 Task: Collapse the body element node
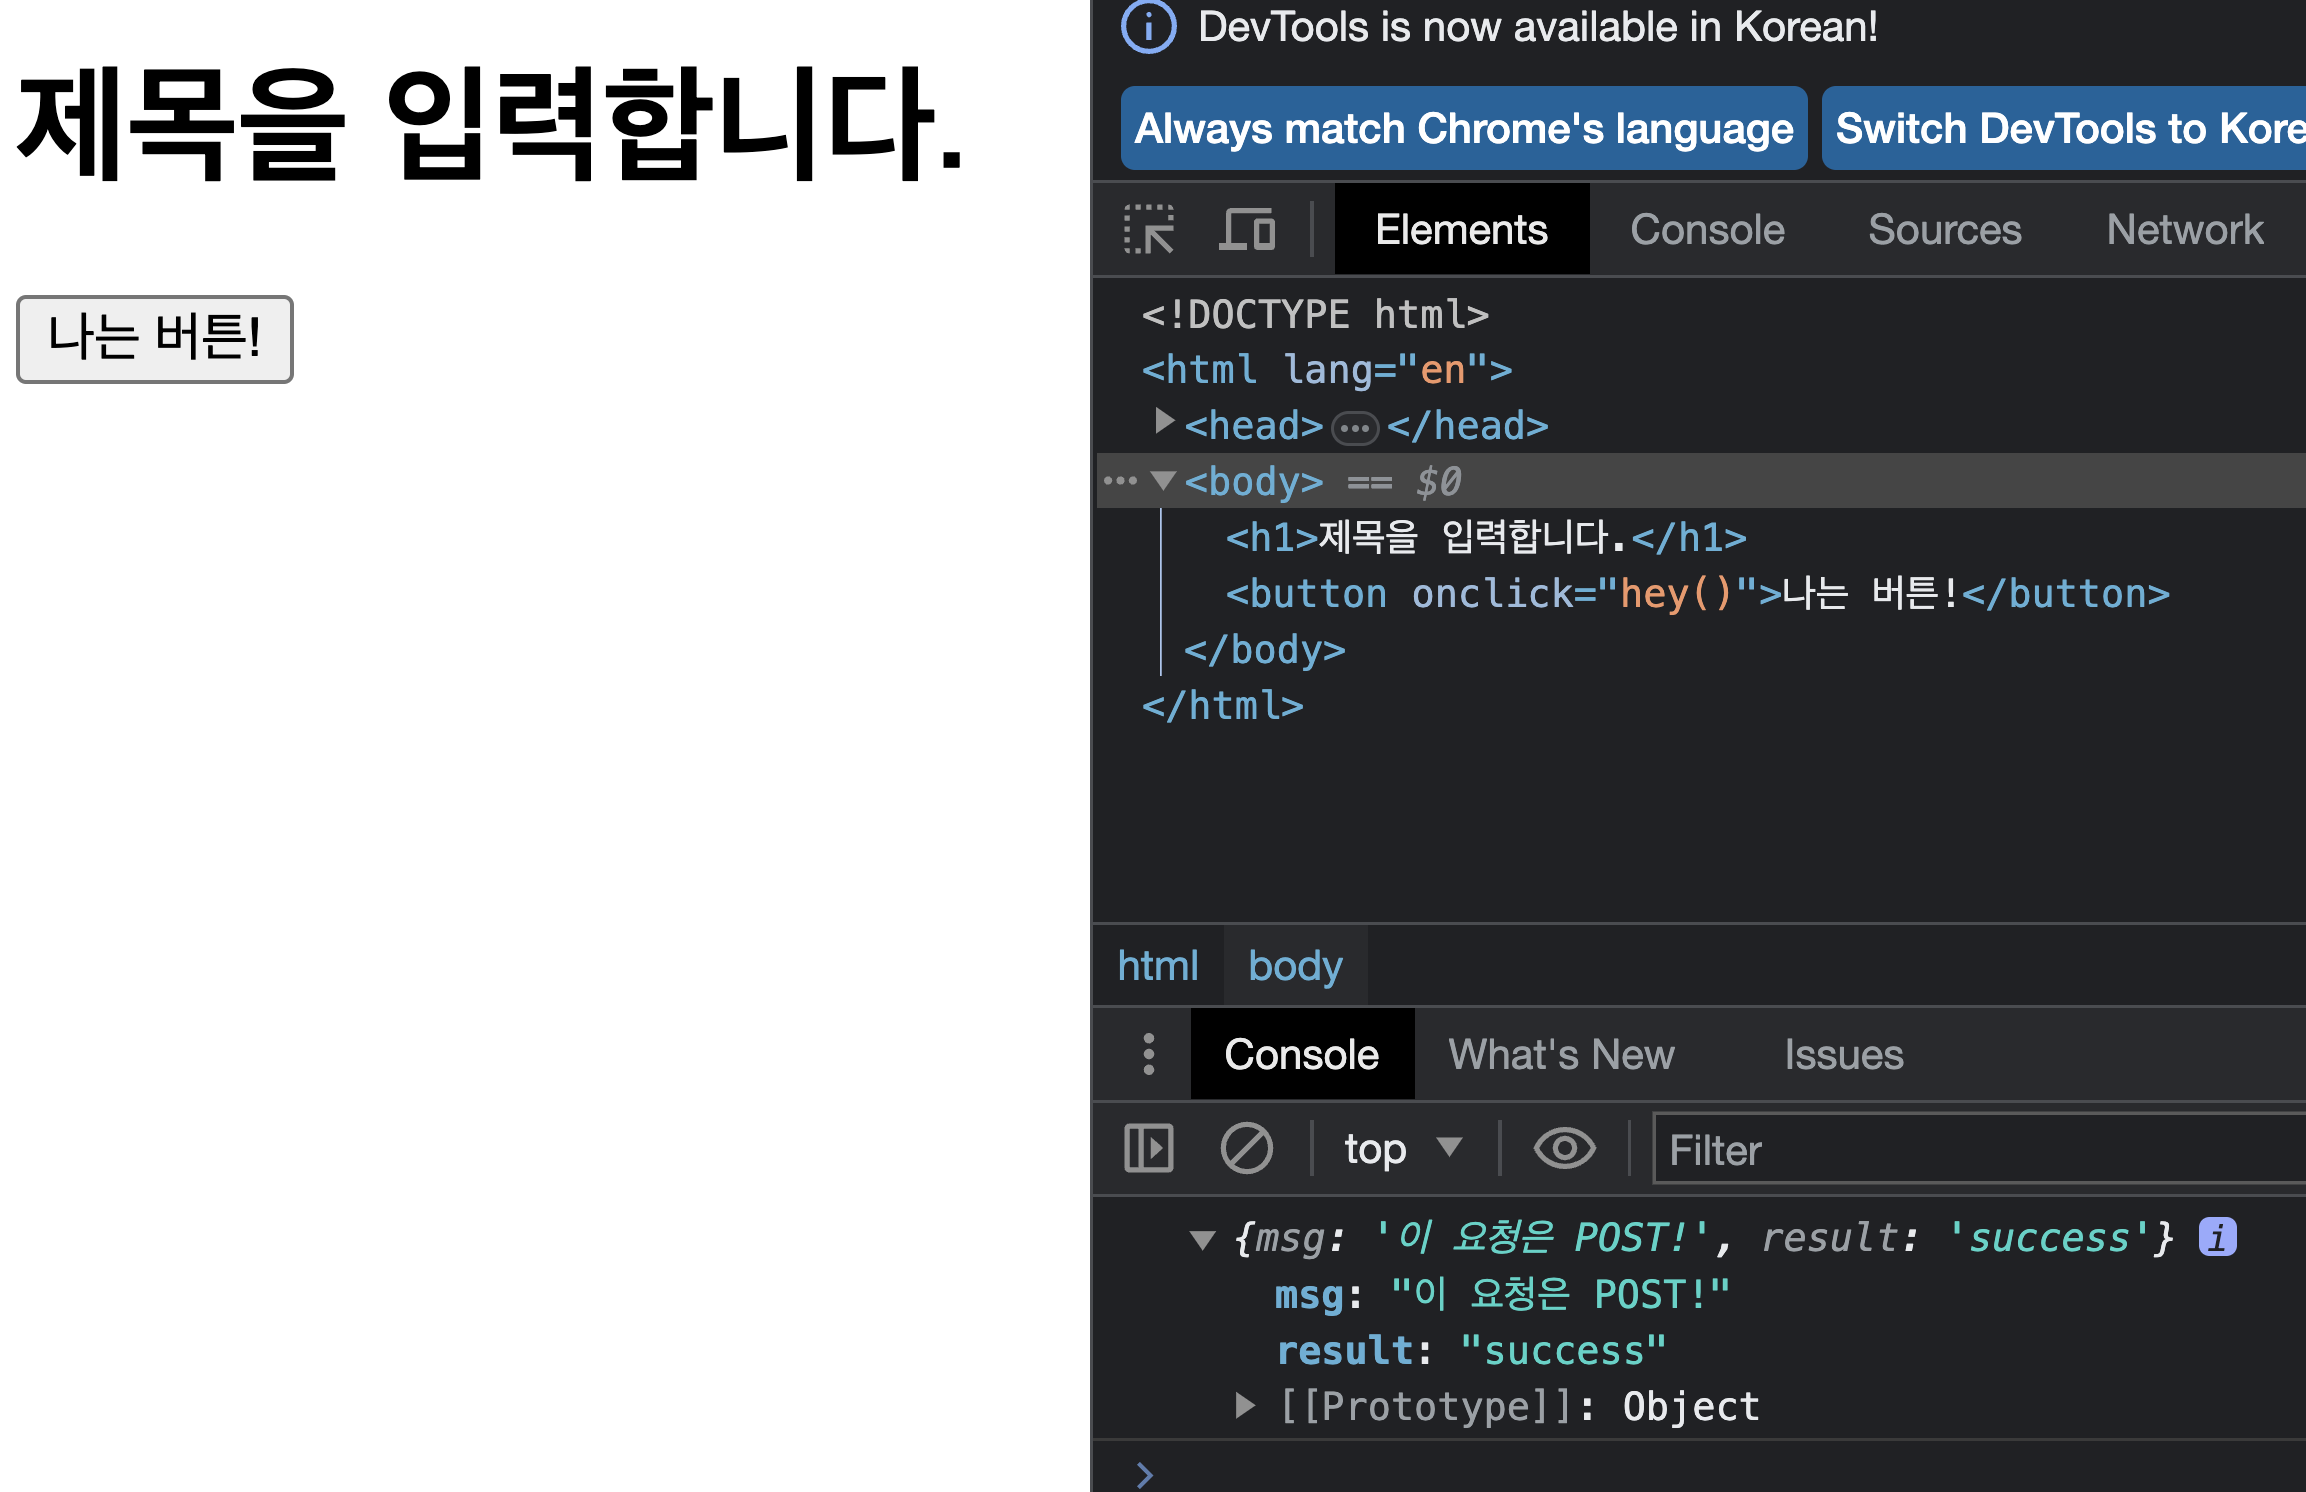coord(1163,480)
